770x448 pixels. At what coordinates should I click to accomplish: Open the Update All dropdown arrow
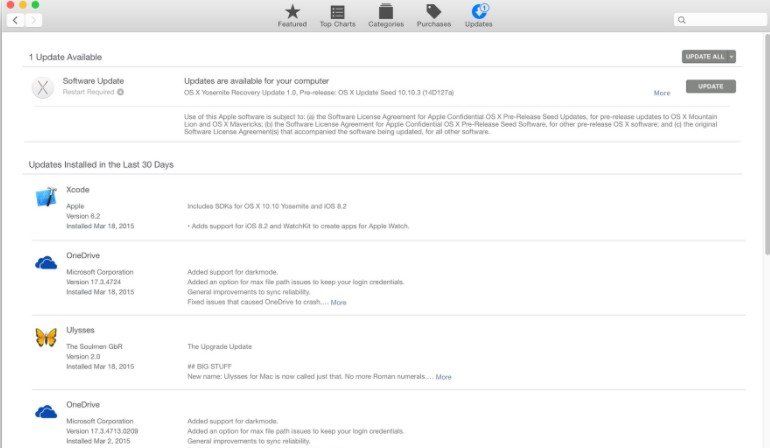point(732,56)
